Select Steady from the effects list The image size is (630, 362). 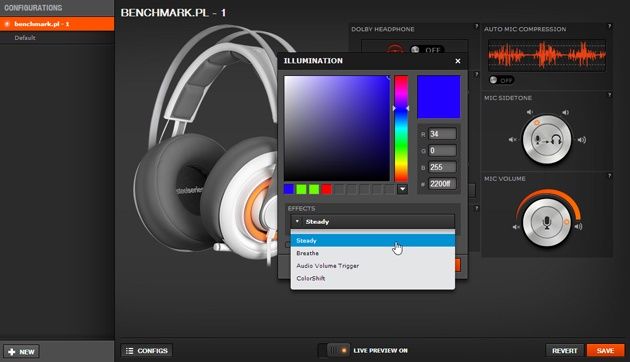373,241
